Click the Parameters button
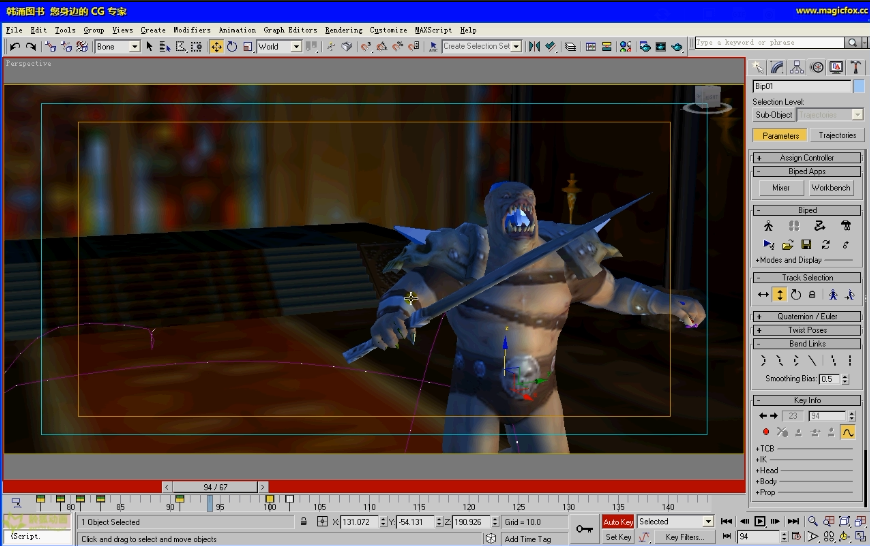Viewport: 870px width, 546px height. click(x=780, y=135)
